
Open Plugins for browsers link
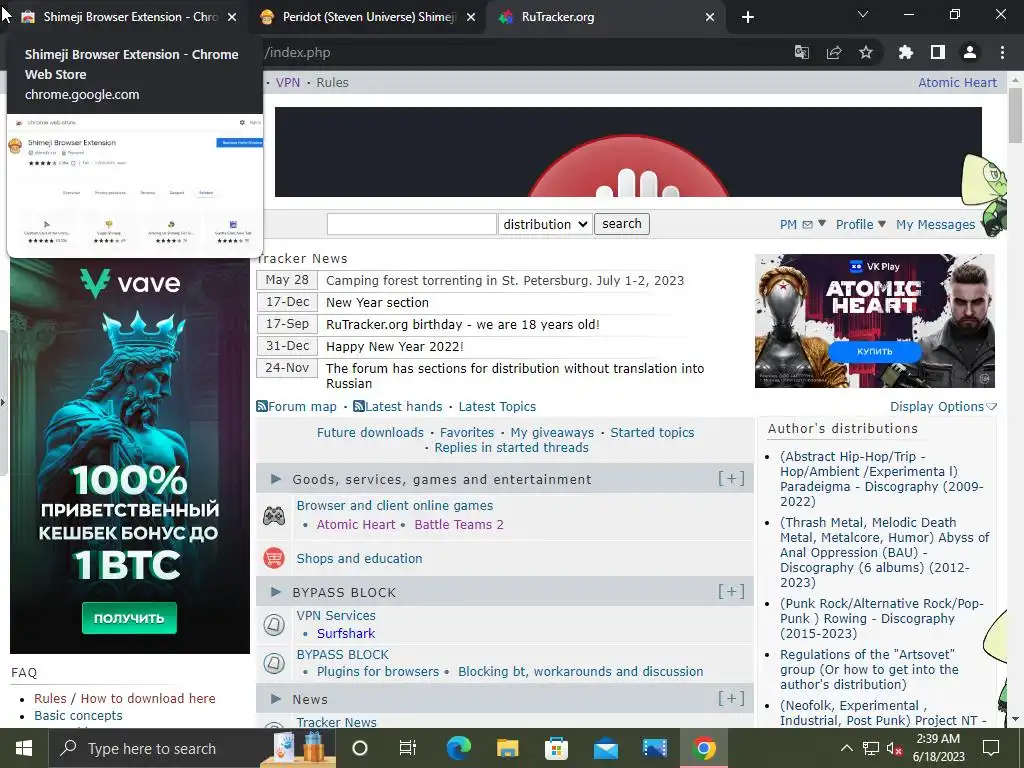pos(377,671)
